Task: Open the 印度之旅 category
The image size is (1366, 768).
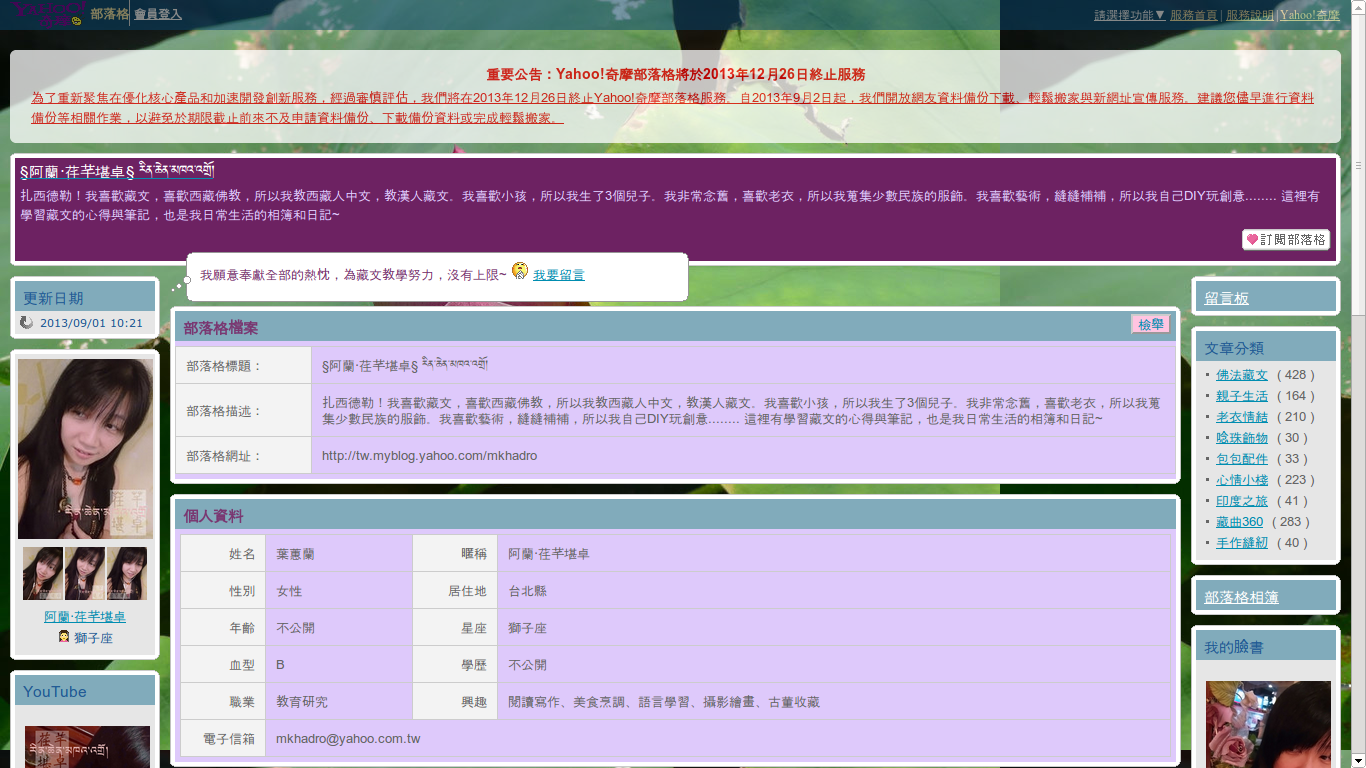Action: [x=1241, y=501]
